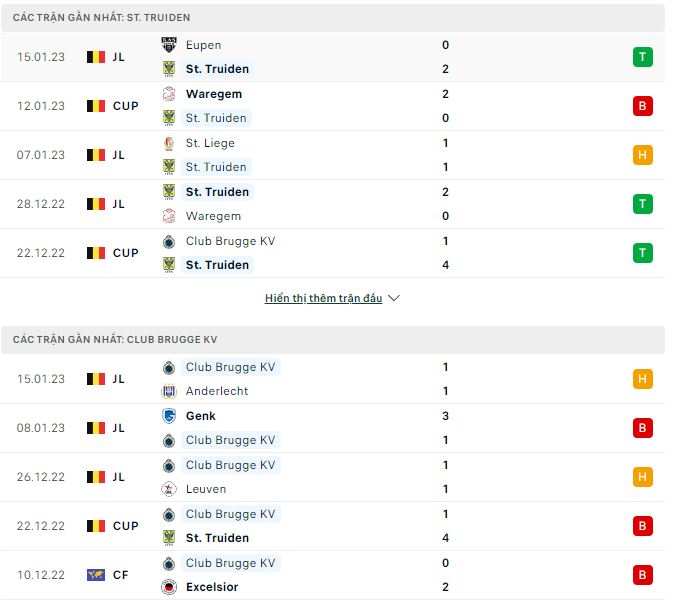The width and height of the screenshot is (674, 601).
Task: Open Club Brugge KV link in Anderlecht match
Action: [230, 367]
